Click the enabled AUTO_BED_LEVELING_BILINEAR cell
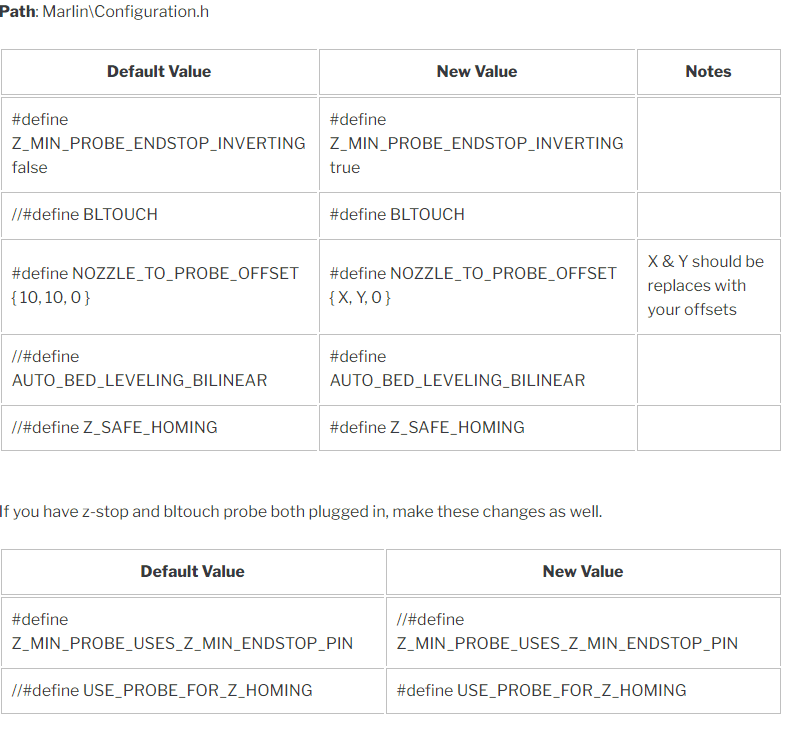This screenshot has width=789, height=733. (x=477, y=369)
